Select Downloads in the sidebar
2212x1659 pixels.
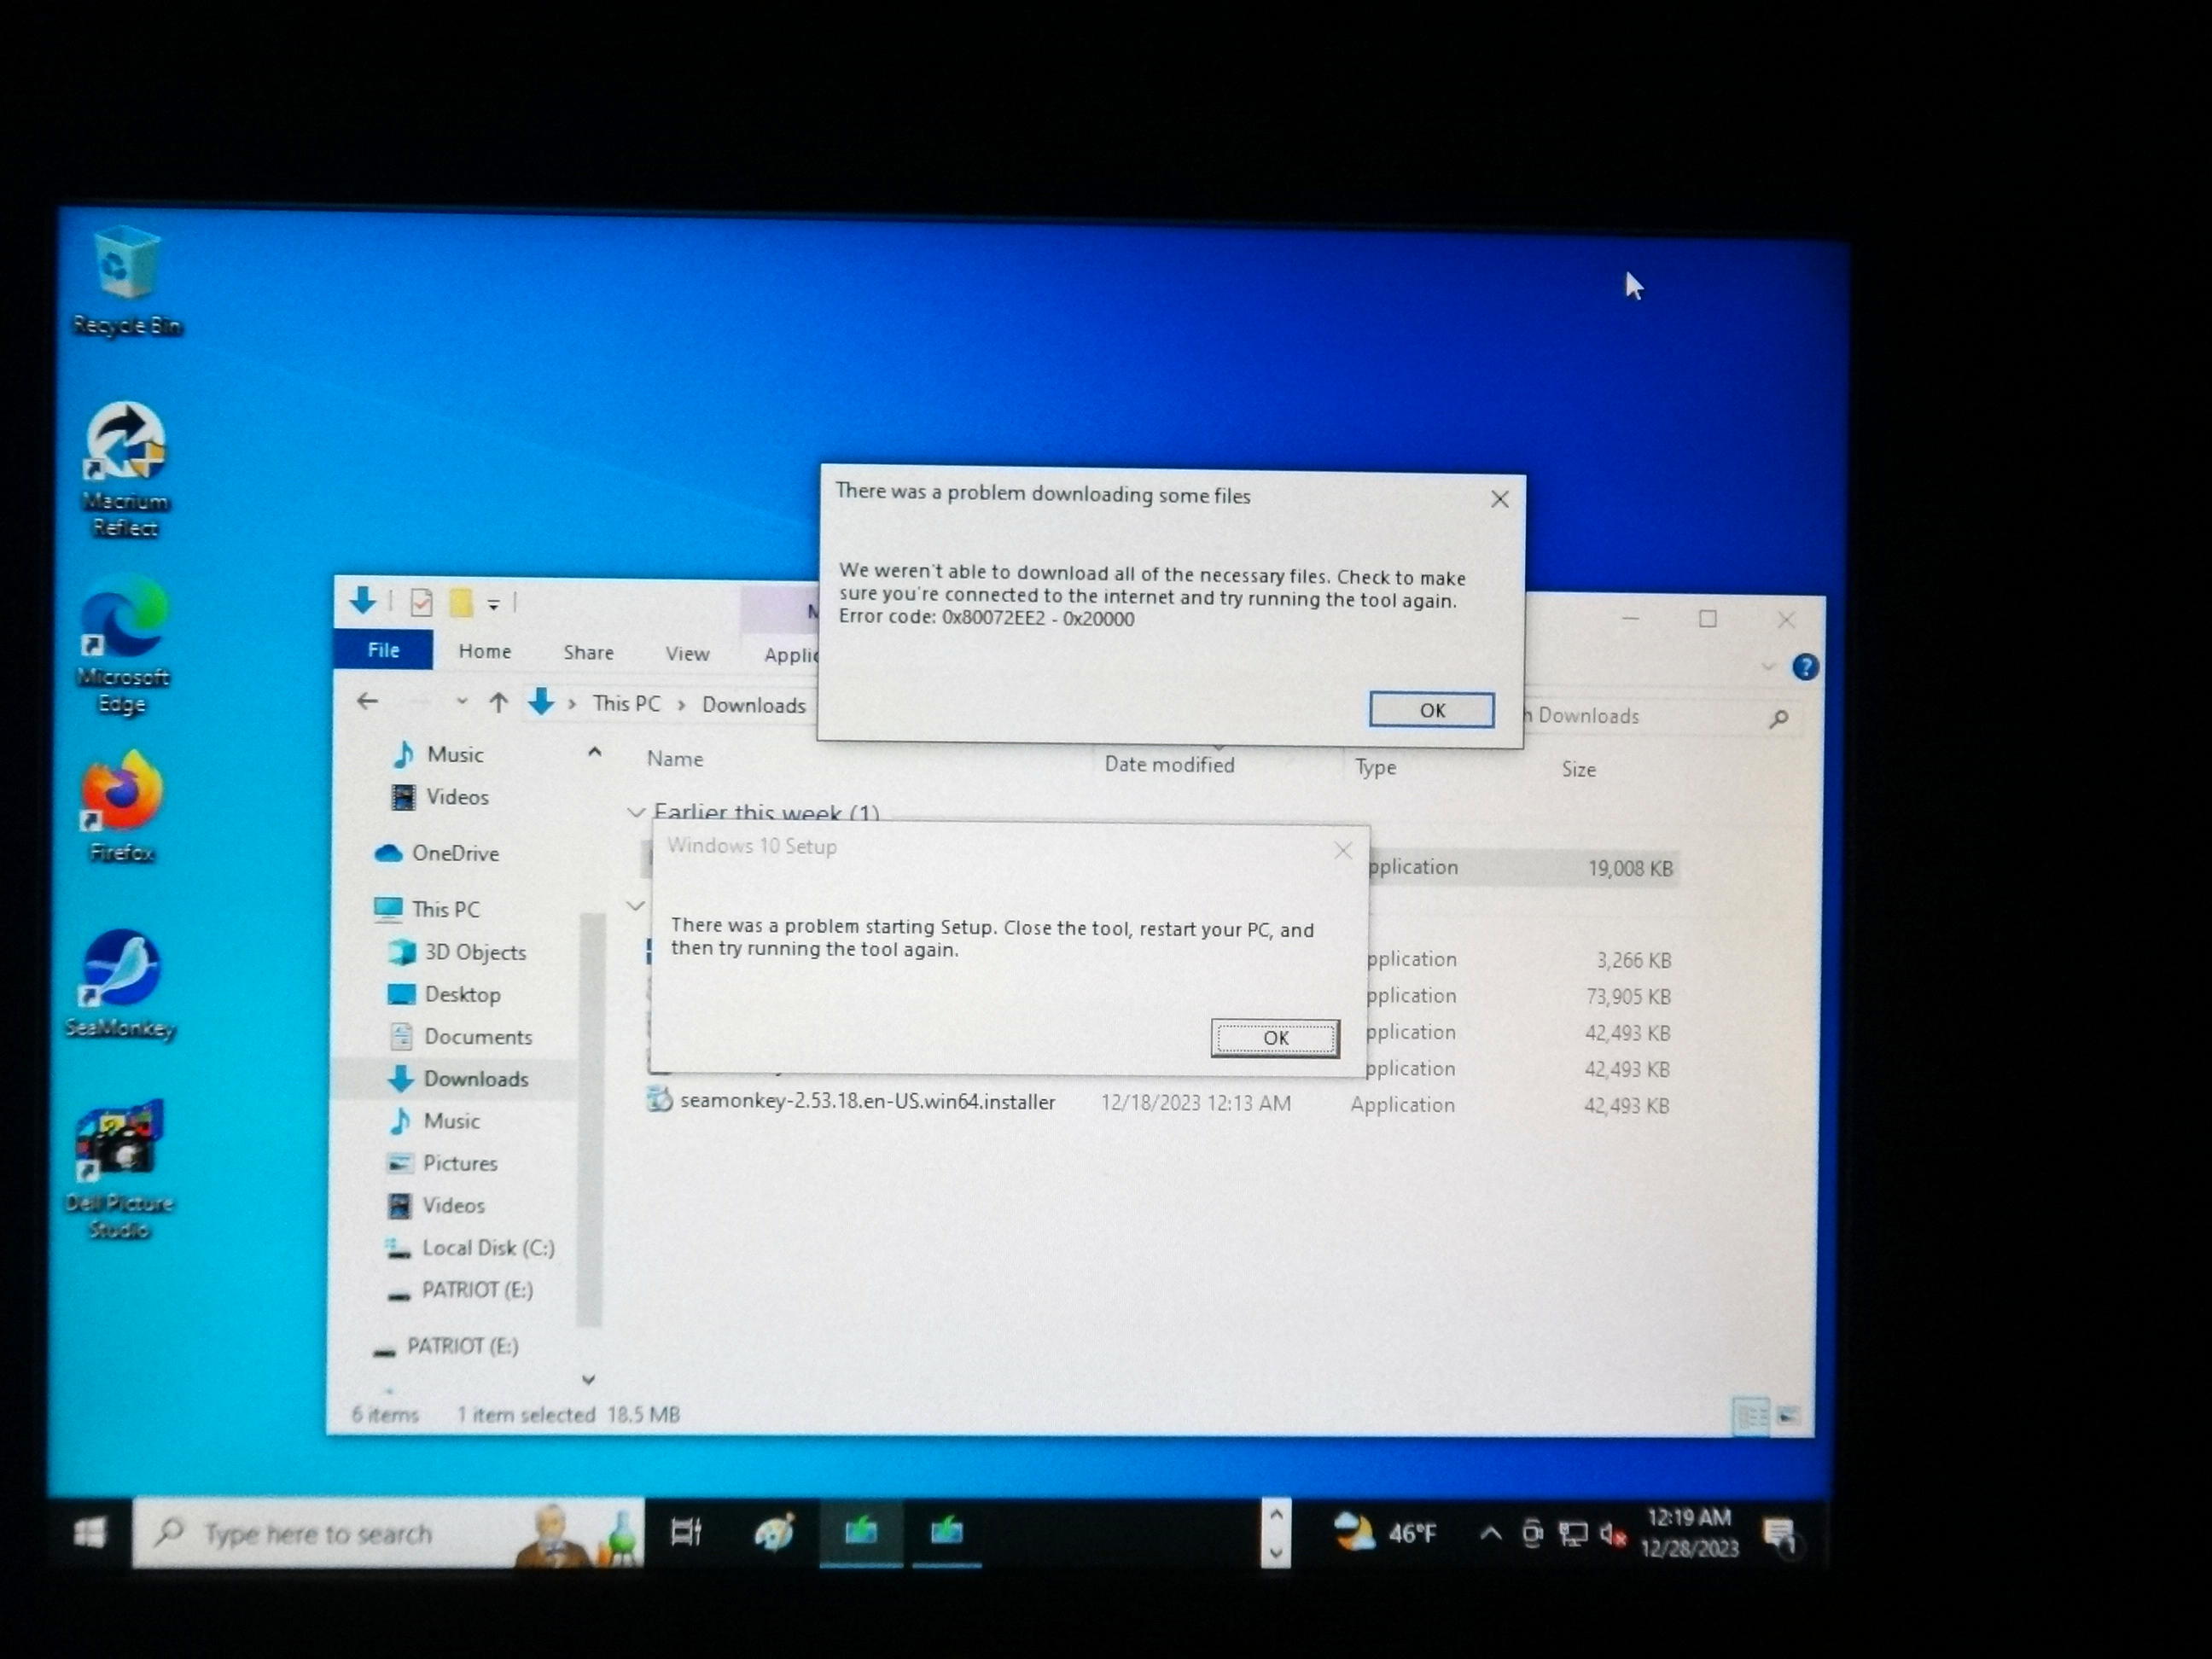coord(458,1079)
